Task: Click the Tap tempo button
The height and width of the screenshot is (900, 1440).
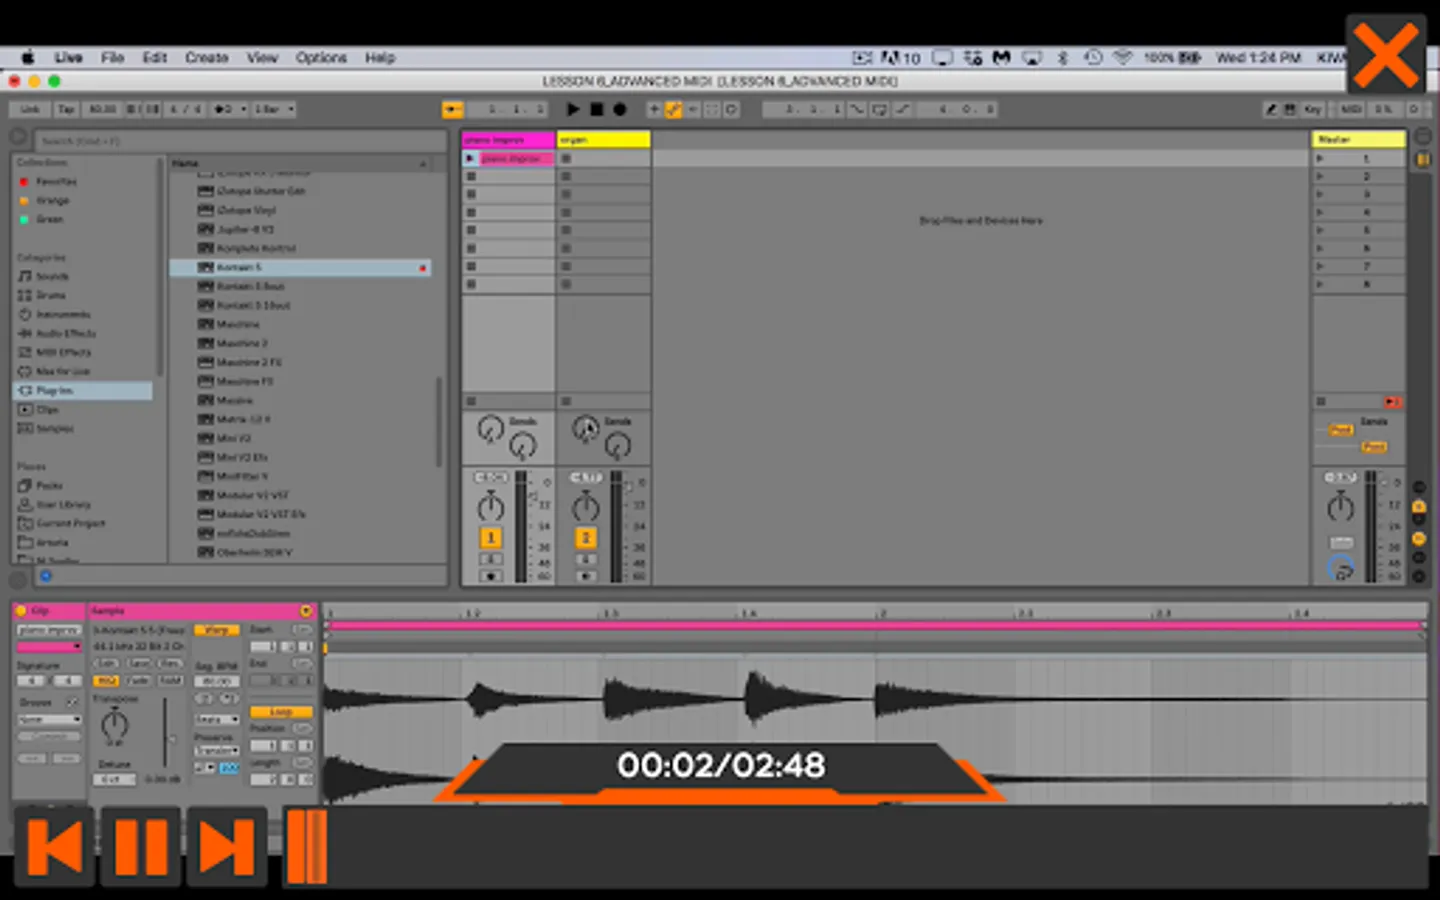Action: (x=66, y=109)
